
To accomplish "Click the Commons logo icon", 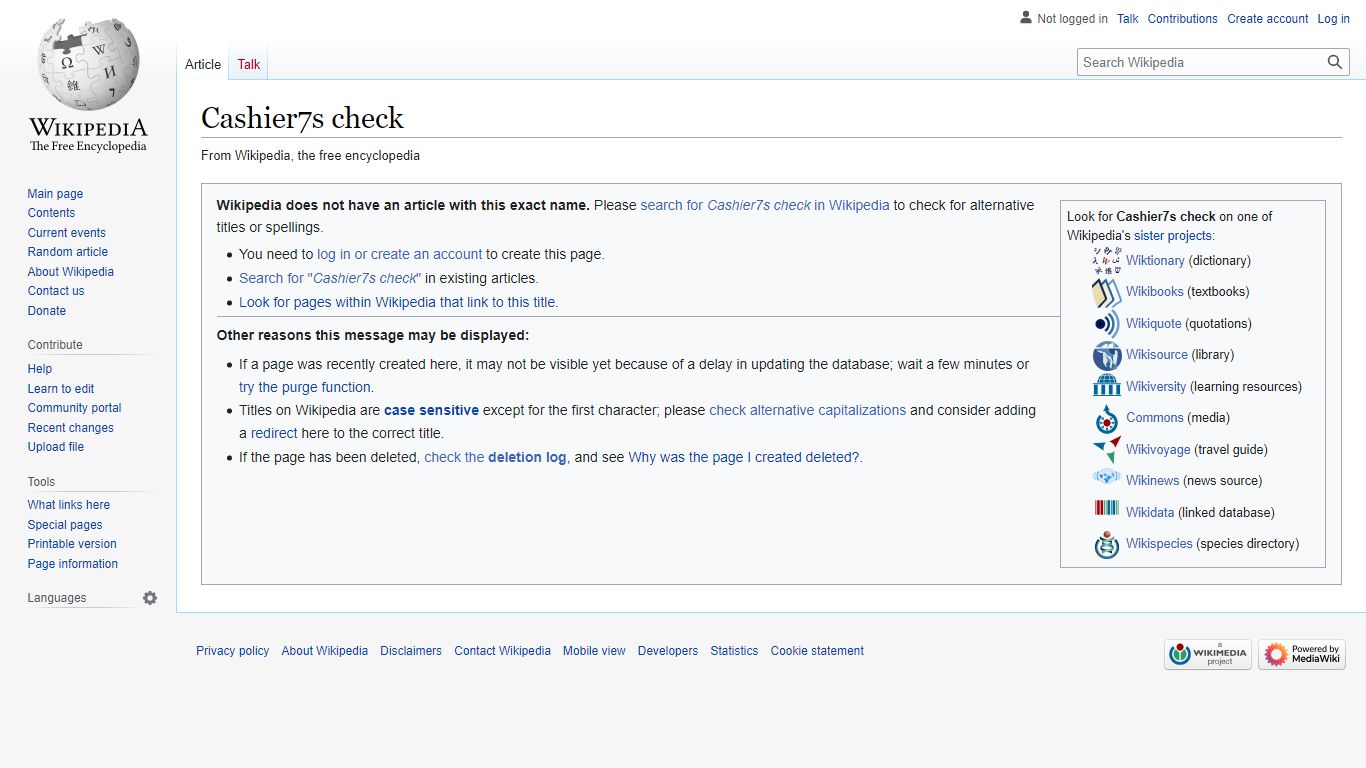I will click(x=1107, y=418).
